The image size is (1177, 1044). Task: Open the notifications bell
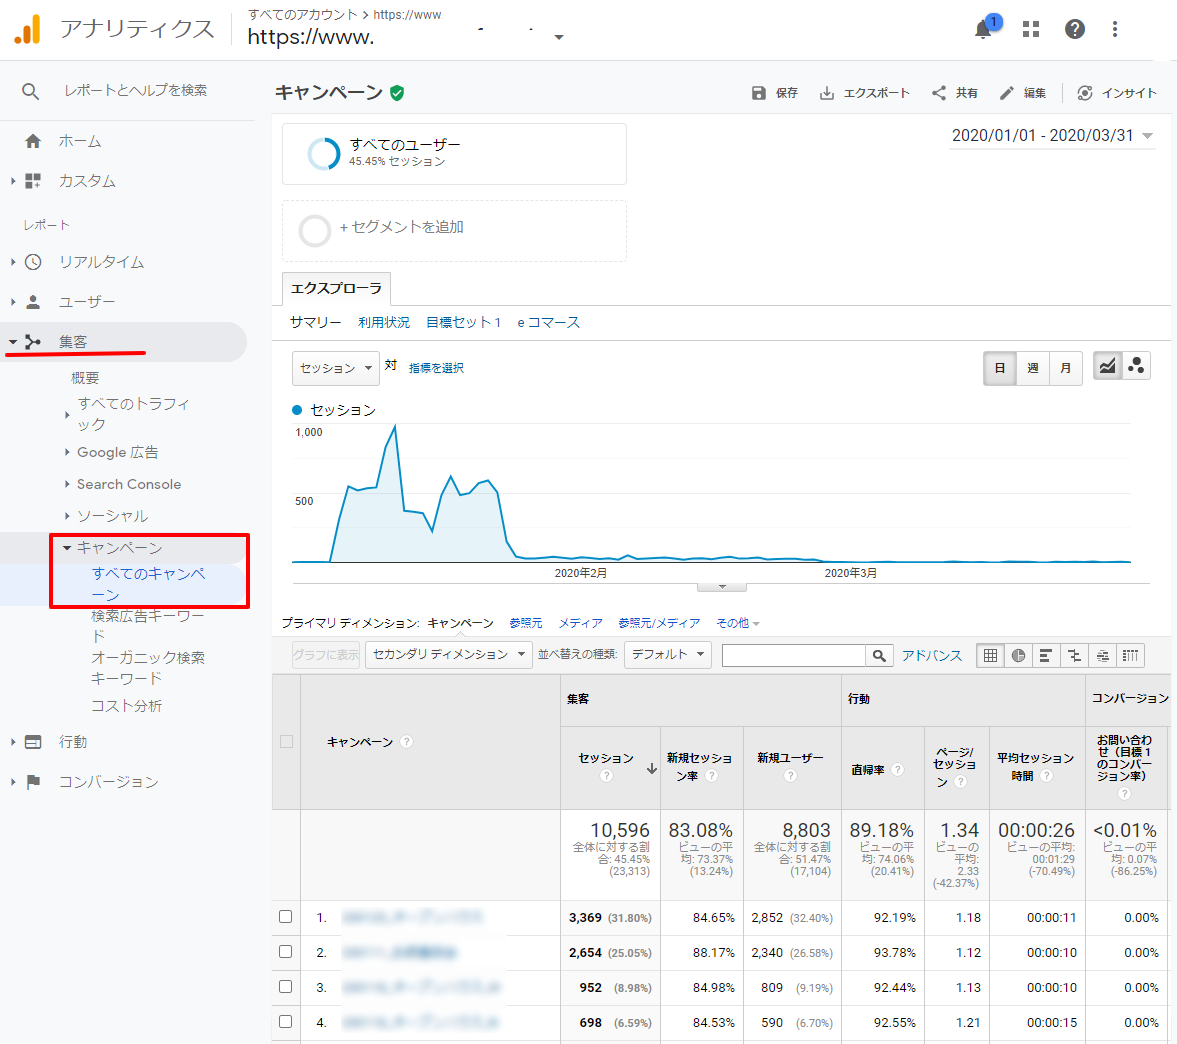(x=983, y=29)
